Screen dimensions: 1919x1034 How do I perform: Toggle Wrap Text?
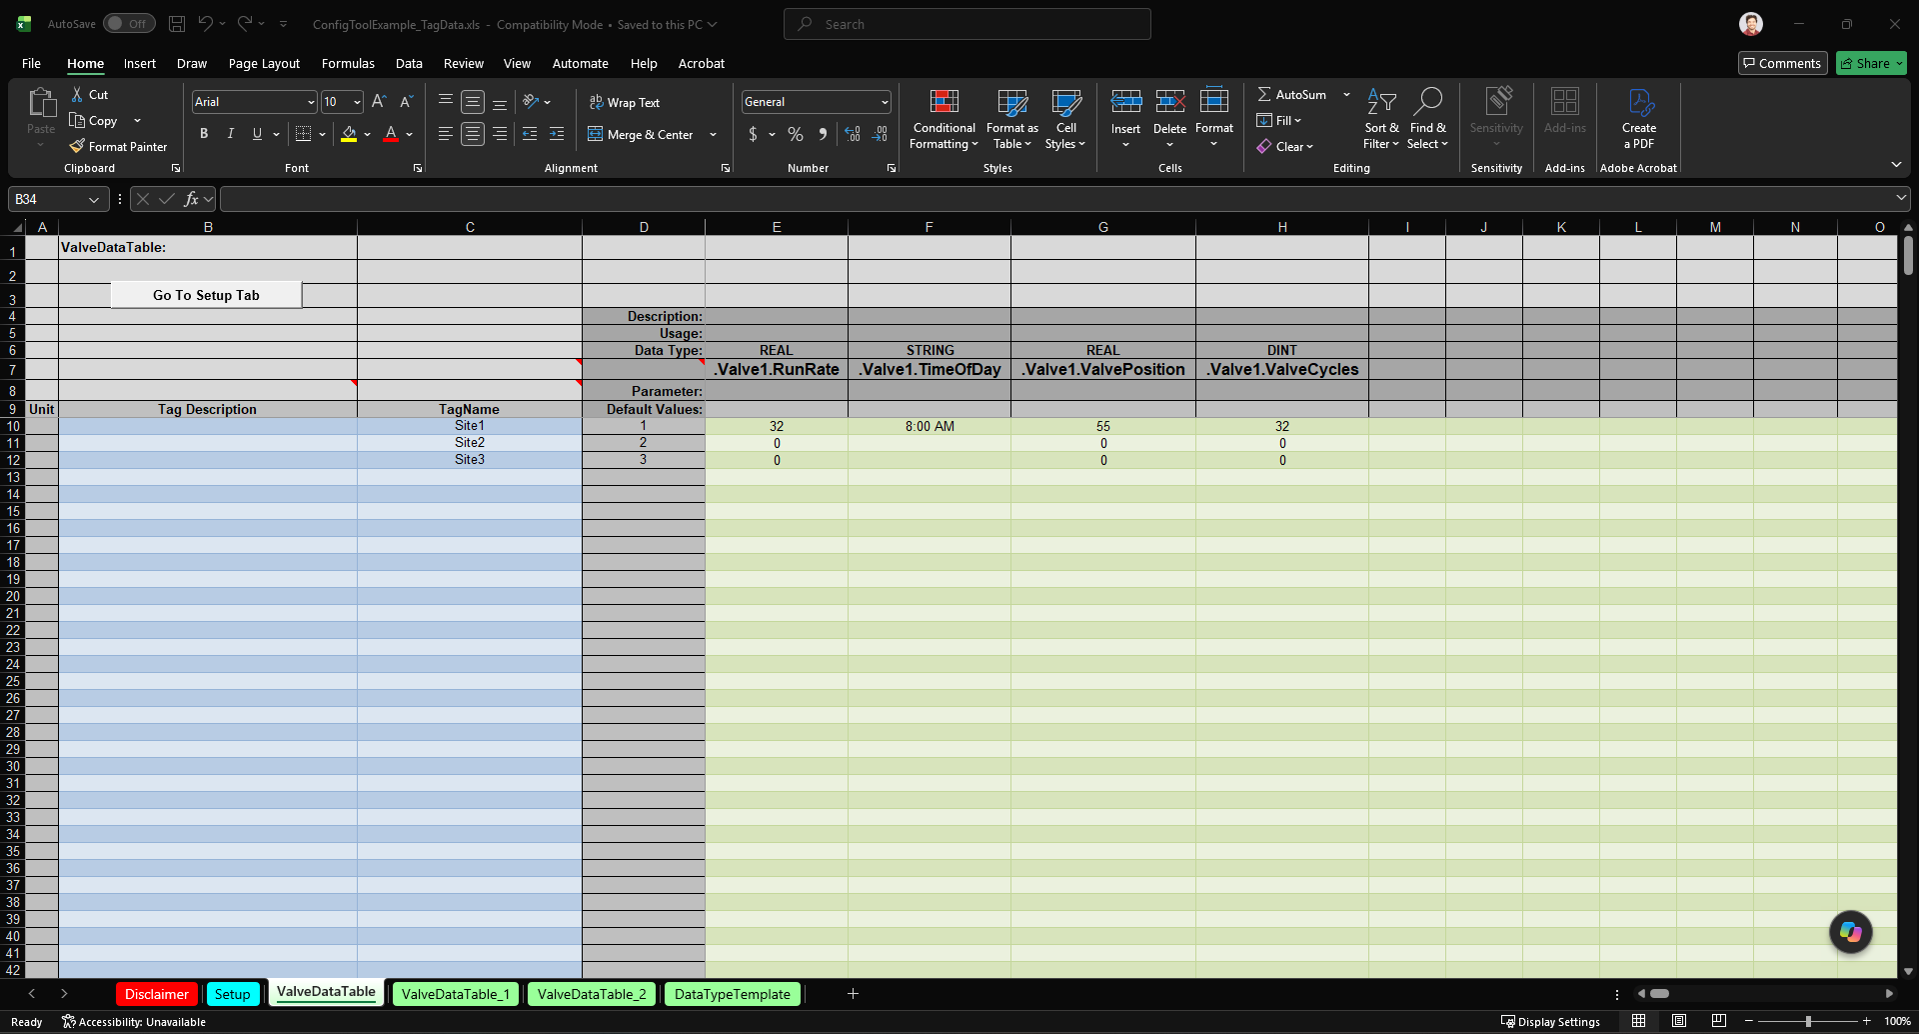tap(625, 102)
